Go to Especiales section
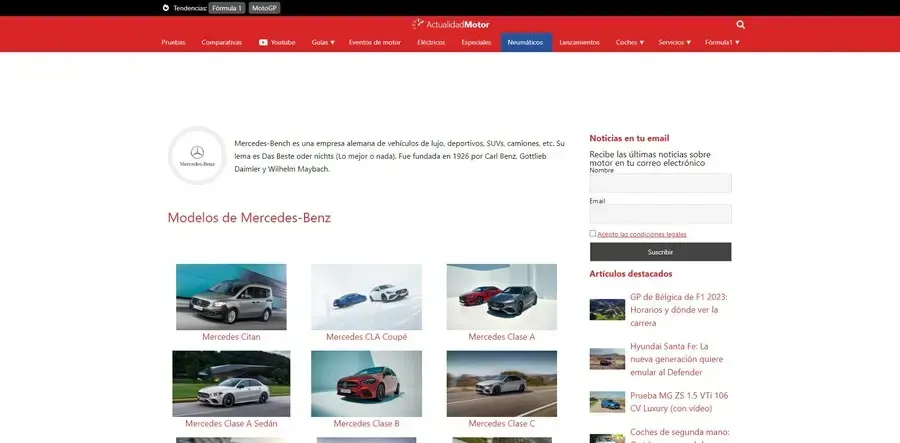Image resolution: width=900 pixels, height=443 pixels. coord(476,42)
